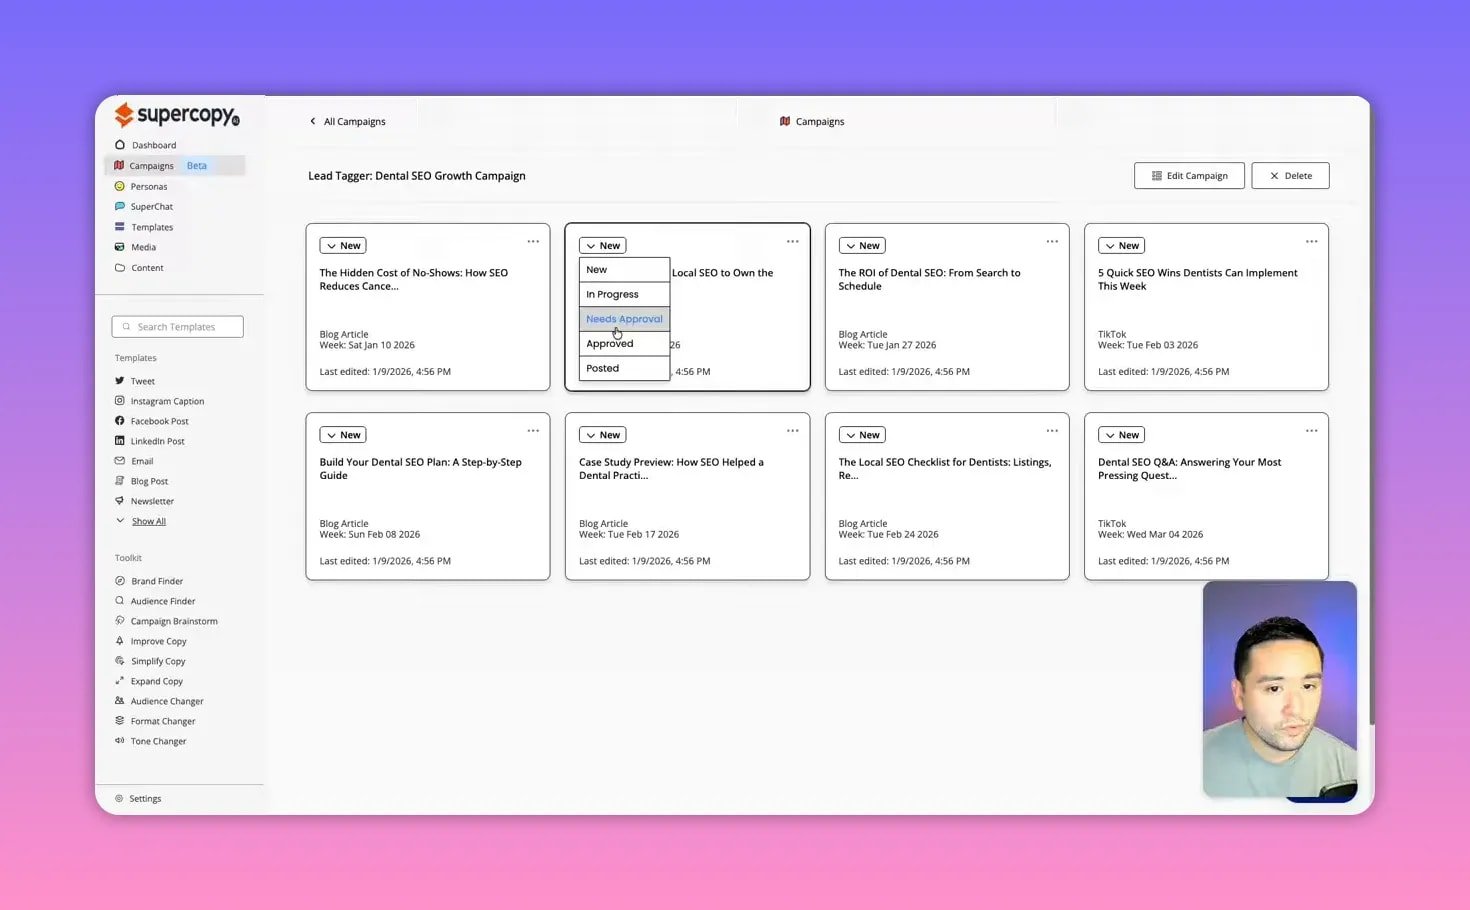The height and width of the screenshot is (910, 1470).
Task: Click the Edit Campaign button
Action: [1189, 175]
